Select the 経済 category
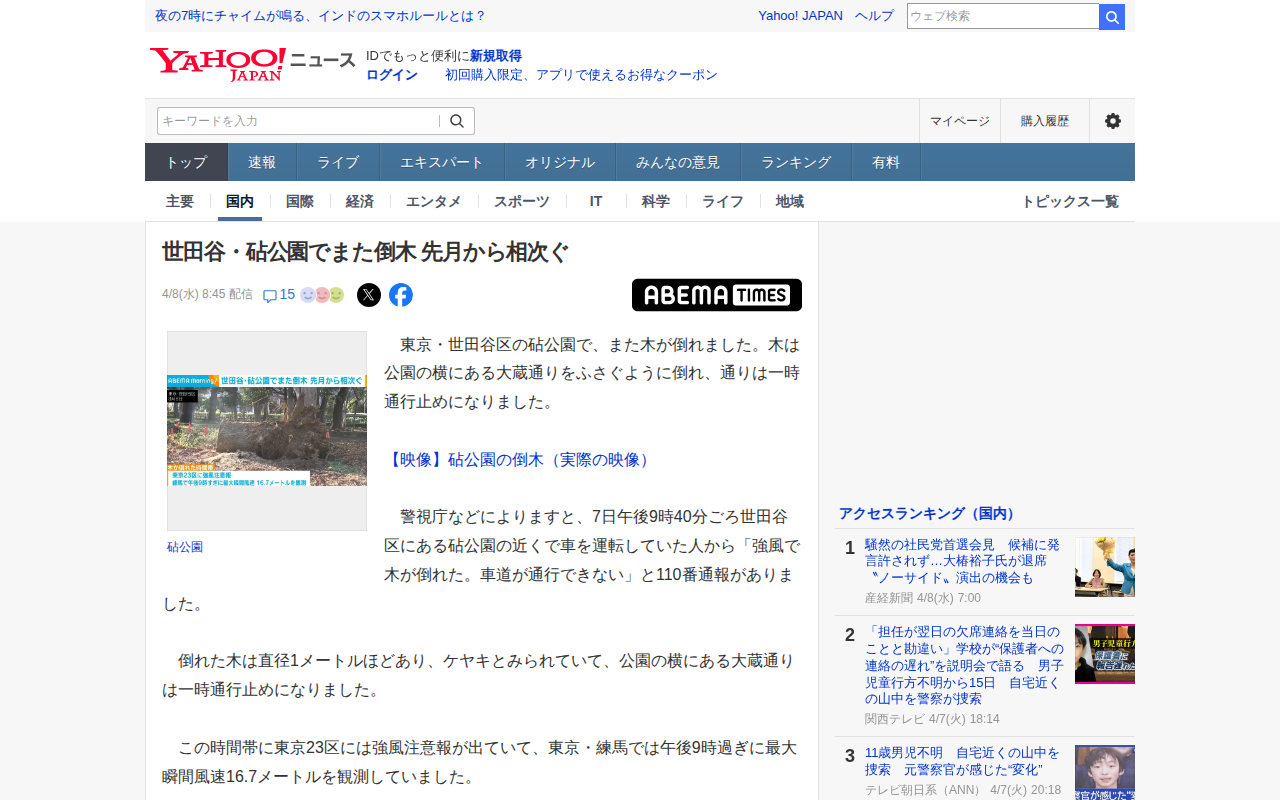The image size is (1280, 800). (x=360, y=201)
